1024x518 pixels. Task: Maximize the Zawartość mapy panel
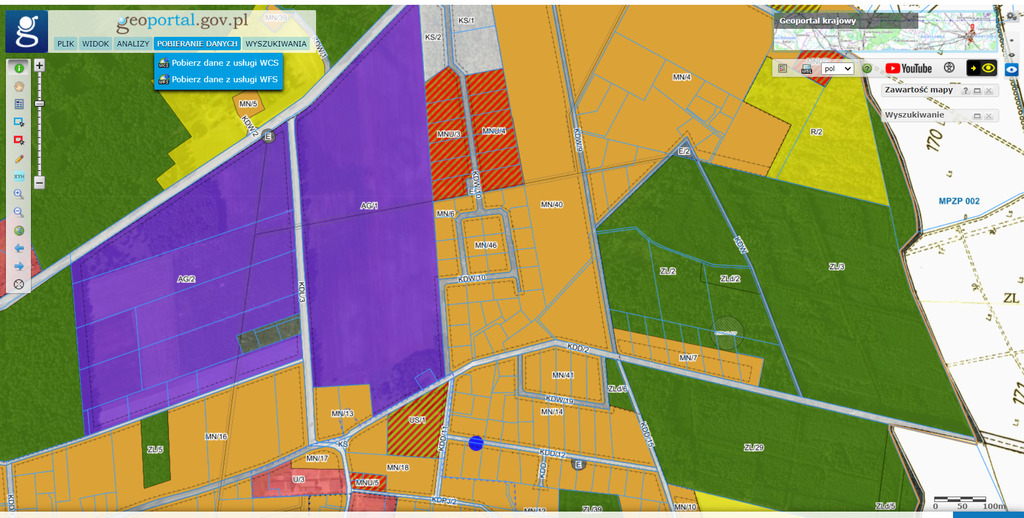(x=977, y=91)
